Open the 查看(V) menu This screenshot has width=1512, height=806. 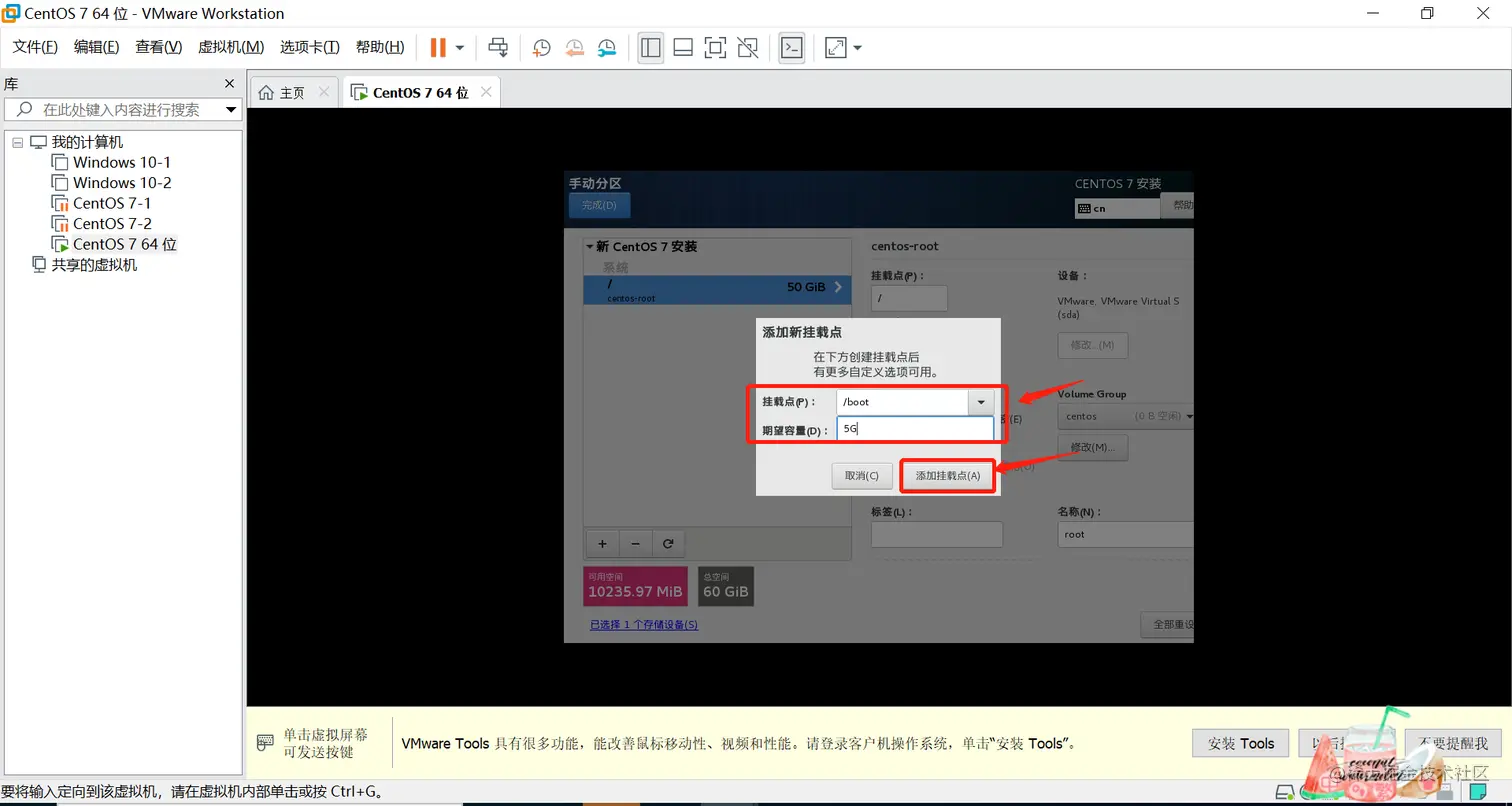(159, 47)
